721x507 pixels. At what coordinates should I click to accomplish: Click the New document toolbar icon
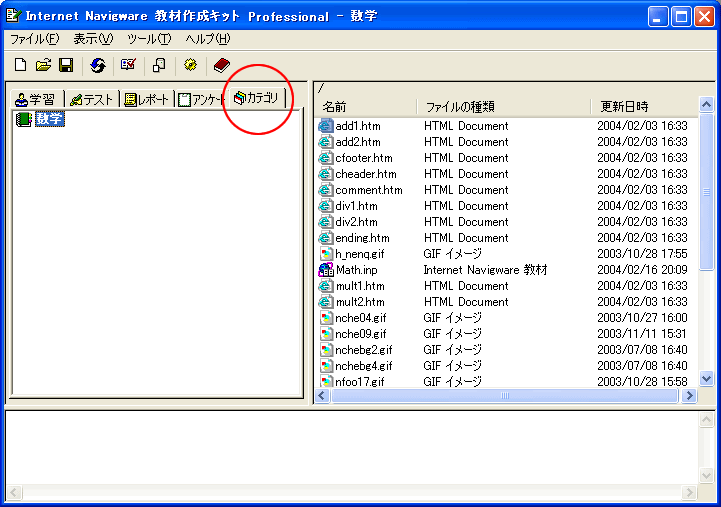point(20,65)
